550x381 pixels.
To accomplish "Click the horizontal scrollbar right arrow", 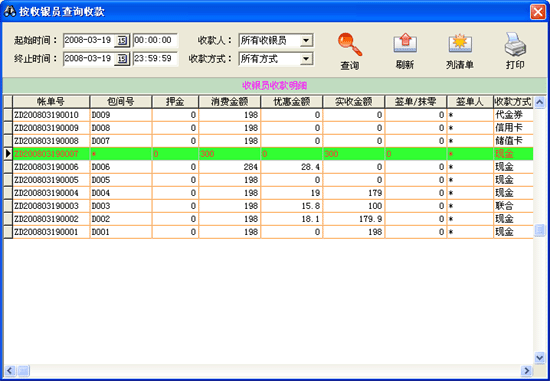I will point(527,370).
